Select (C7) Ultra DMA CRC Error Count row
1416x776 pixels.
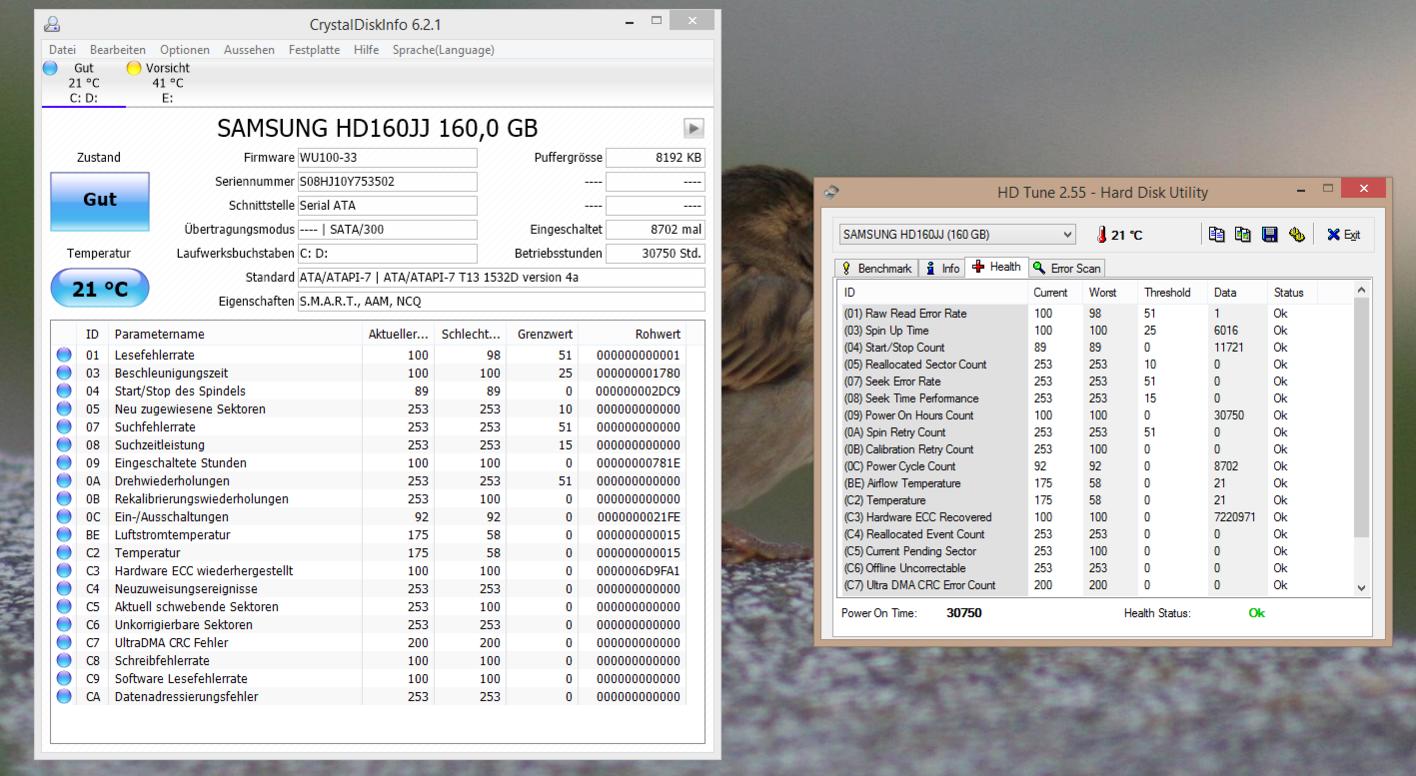1095,585
